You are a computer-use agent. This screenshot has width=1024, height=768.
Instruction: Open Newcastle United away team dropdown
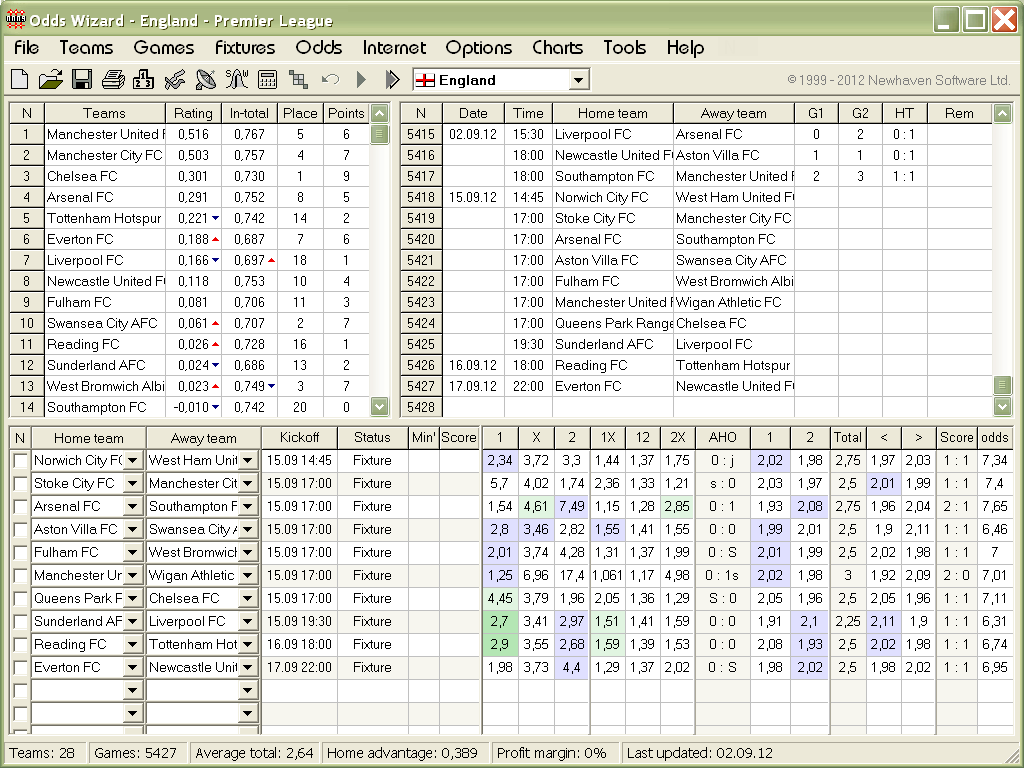(x=248, y=668)
